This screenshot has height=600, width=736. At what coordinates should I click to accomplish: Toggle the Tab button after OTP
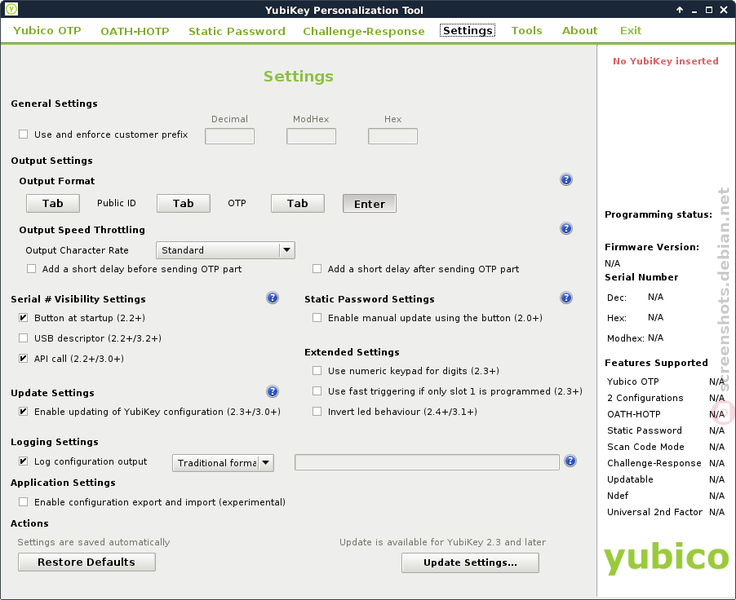click(298, 203)
